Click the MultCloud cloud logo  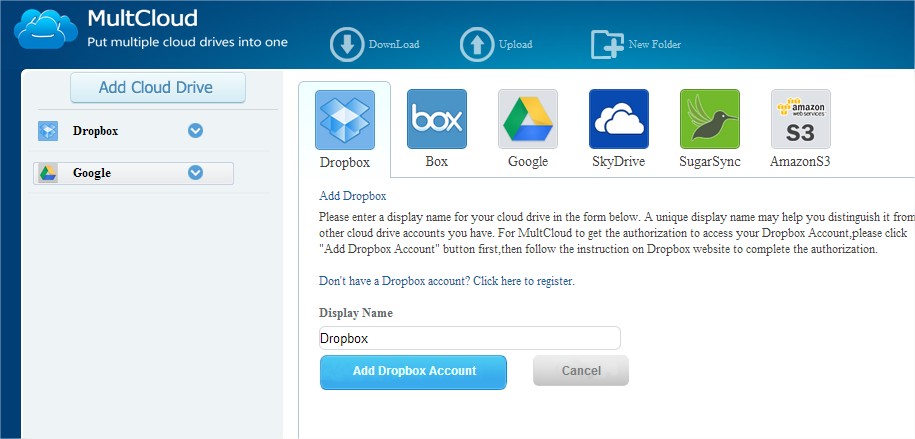46,29
